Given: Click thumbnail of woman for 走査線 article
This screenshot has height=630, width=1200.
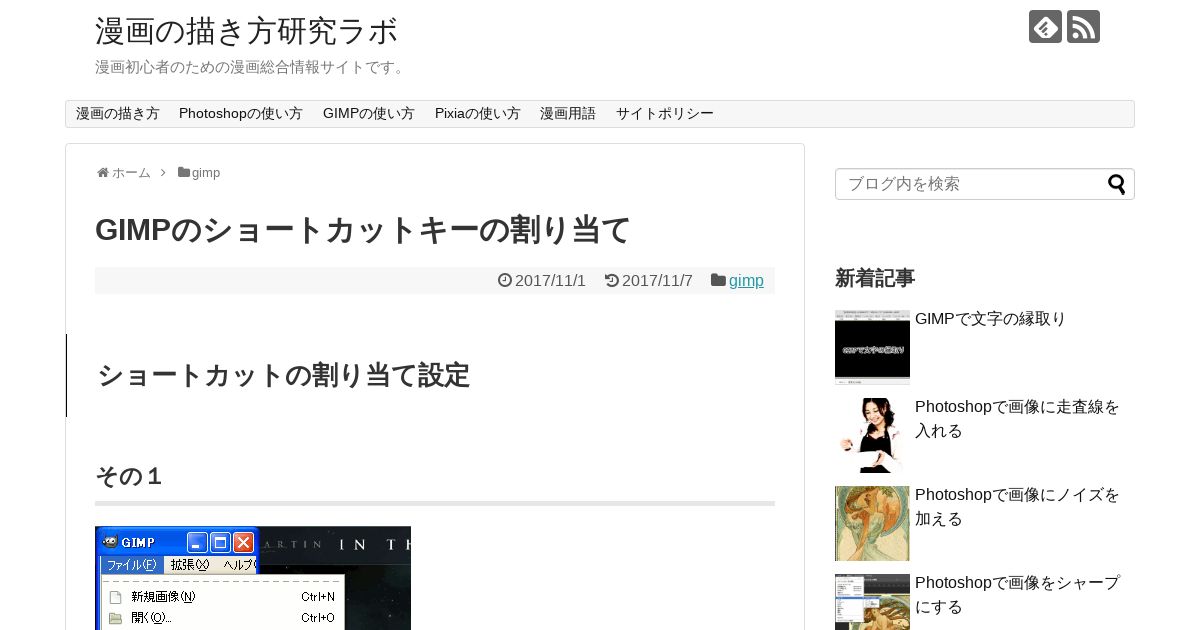Looking at the screenshot, I should (872, 435).
